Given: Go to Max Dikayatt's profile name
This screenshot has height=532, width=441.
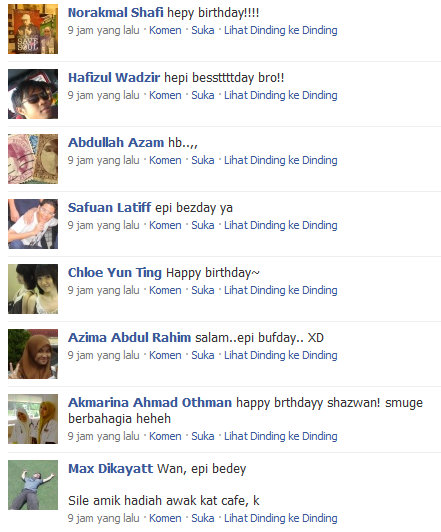Looking at the screenshot, I should (x=111, y=469).
